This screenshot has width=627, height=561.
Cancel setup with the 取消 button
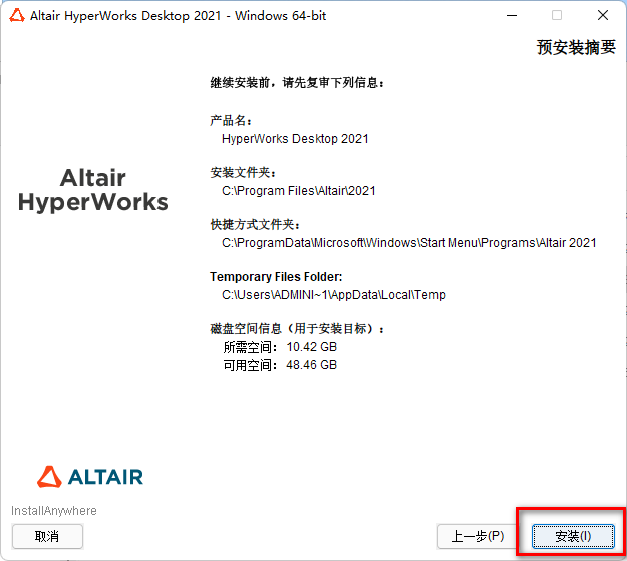(47, 536)
